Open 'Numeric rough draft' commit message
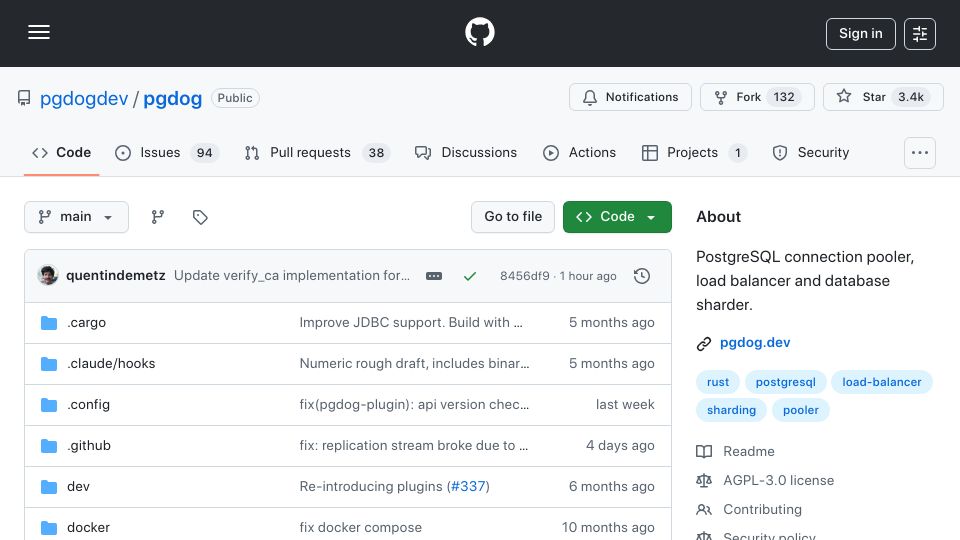Viewport: 960px width, 540px height. (414, 364)
